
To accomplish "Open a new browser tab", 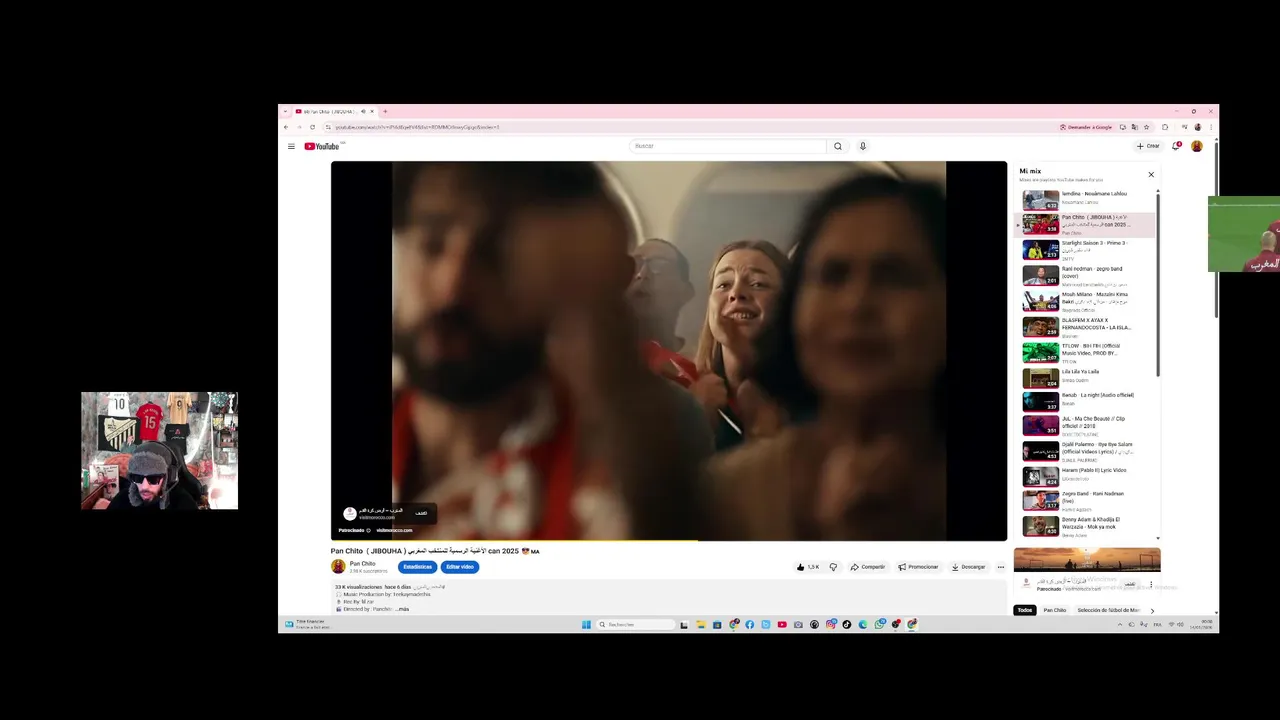I will pos(385,111).
